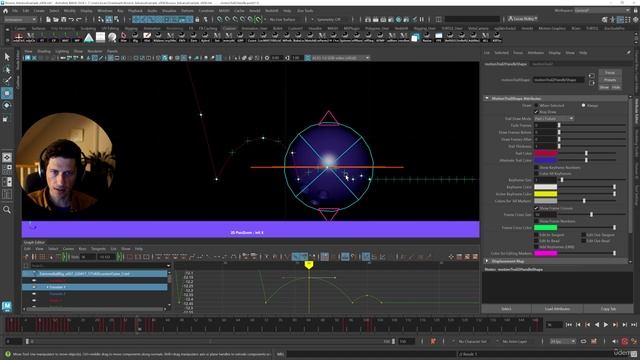The height and width of the screenshot is (360, 640).
Task: Open viewport Shading menu
Action: click(44, 51)
